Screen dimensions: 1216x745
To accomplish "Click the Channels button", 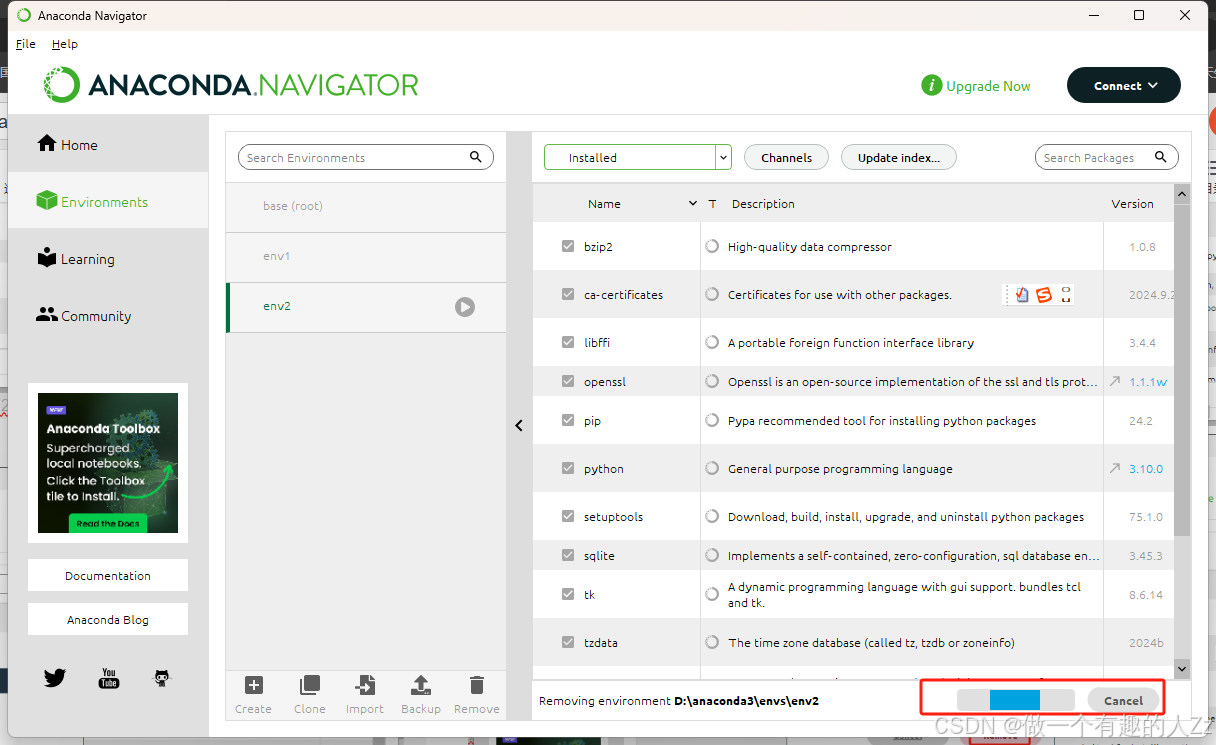I will pos(786,157).
